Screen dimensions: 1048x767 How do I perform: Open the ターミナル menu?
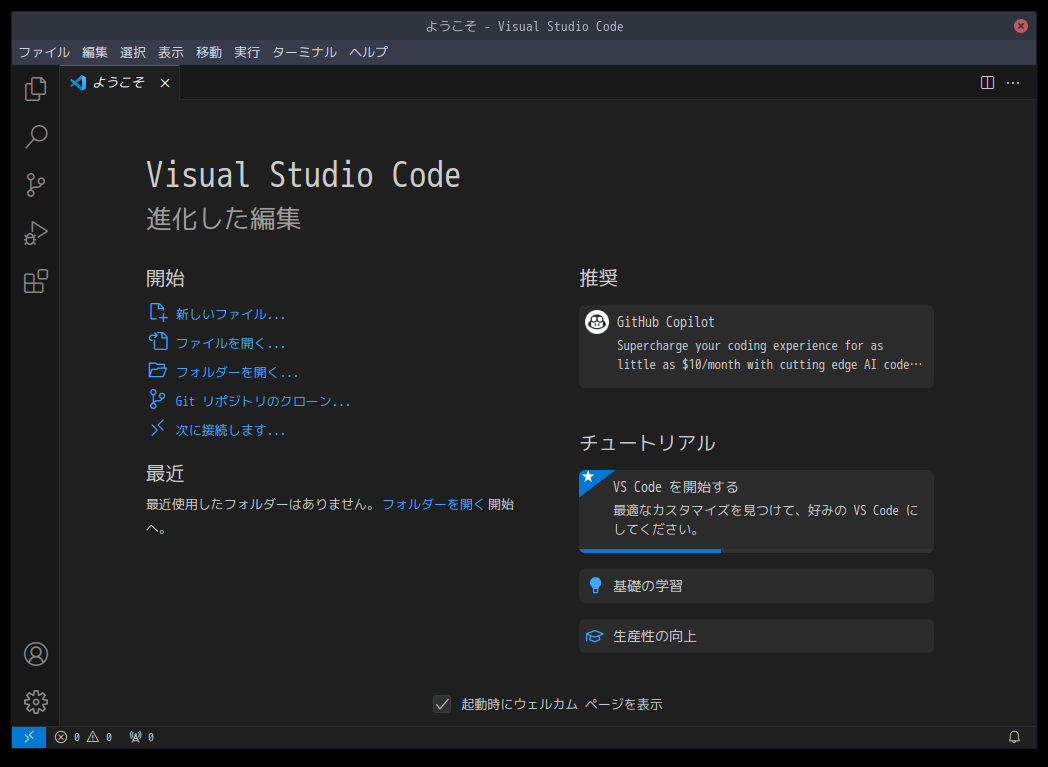click(x=305, y=52)
